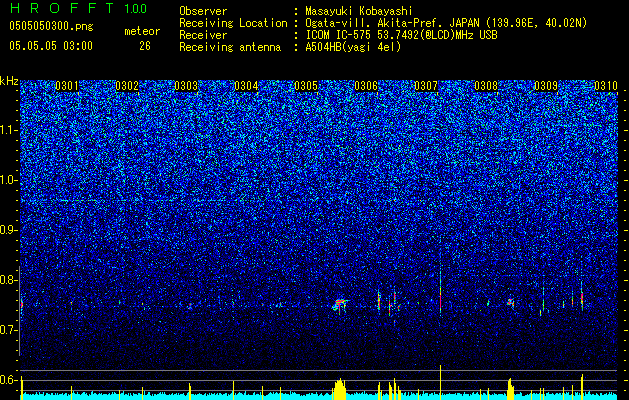Image resolution: width=629 pixels, height=400 pixels.
Task: Click the 'Observer' field label
Action: click(x=203, y=11)
